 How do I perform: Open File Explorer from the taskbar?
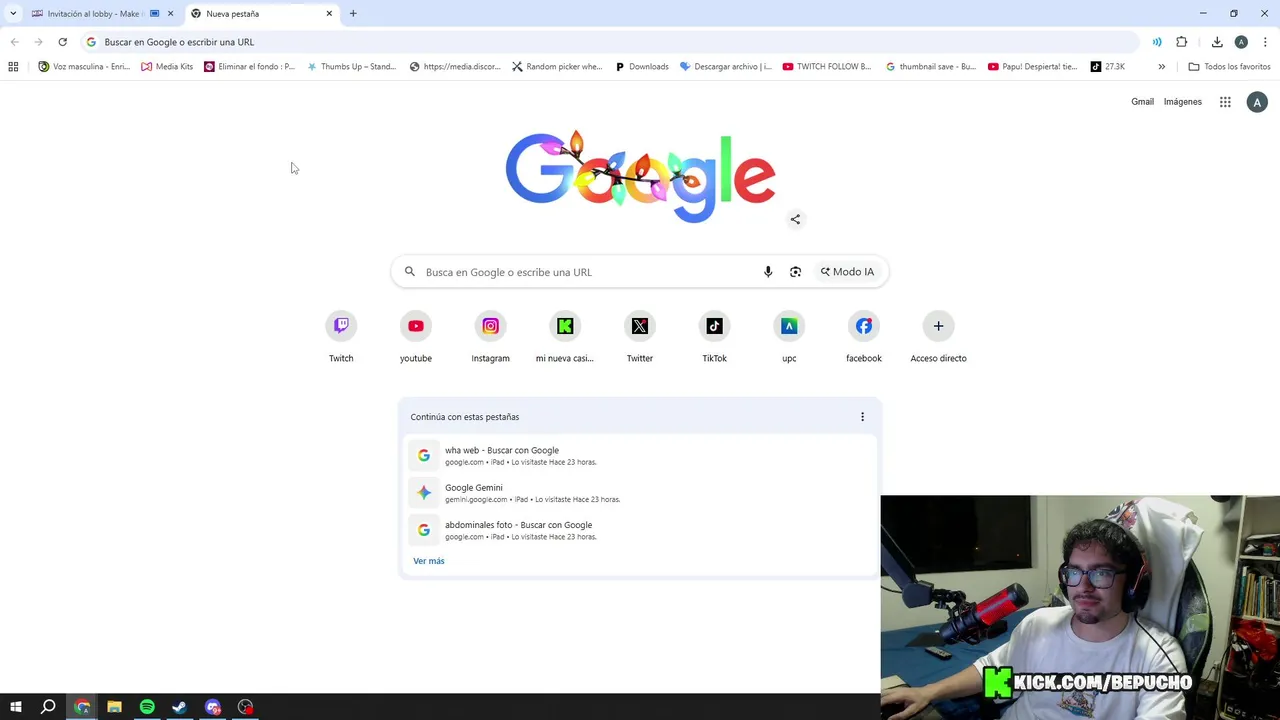tap(114, 707)
